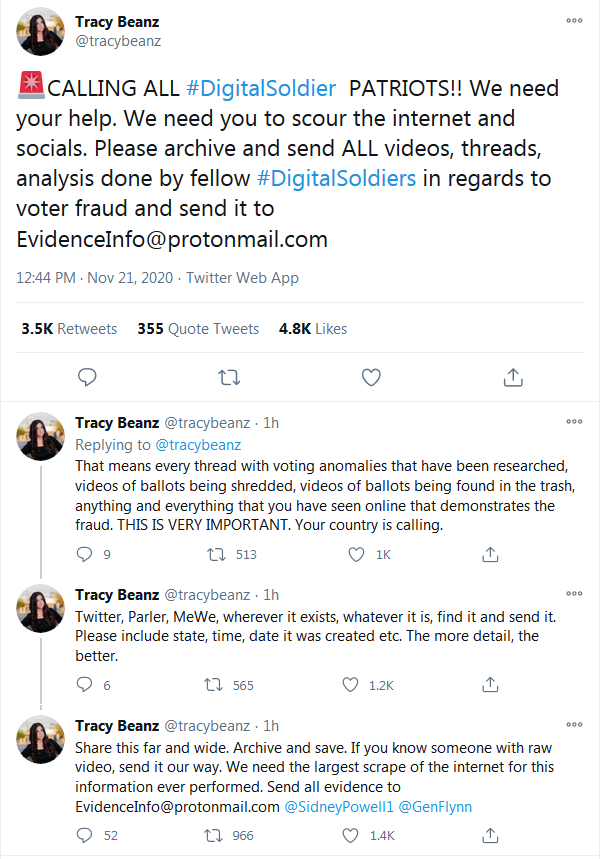
Task: Share the Twitter, Parler, MeWe reply
Action: click(x=490, y=684)
